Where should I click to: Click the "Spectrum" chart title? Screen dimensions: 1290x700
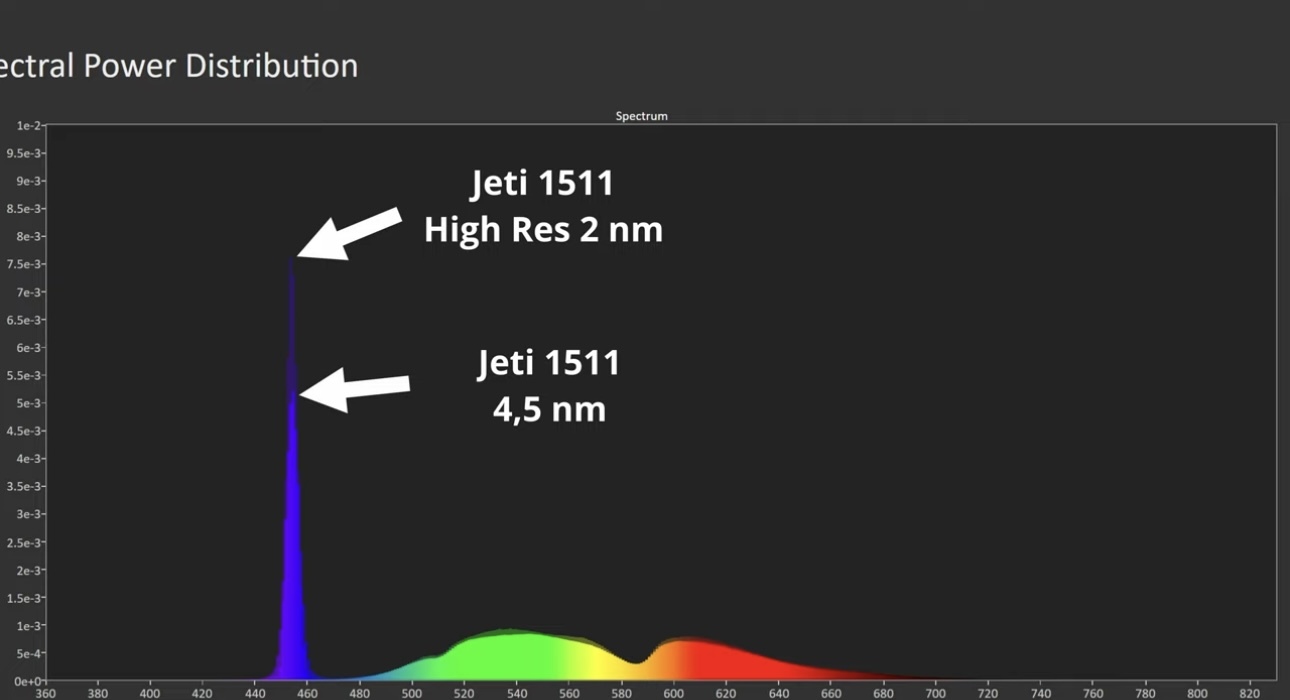click(641, 116)
